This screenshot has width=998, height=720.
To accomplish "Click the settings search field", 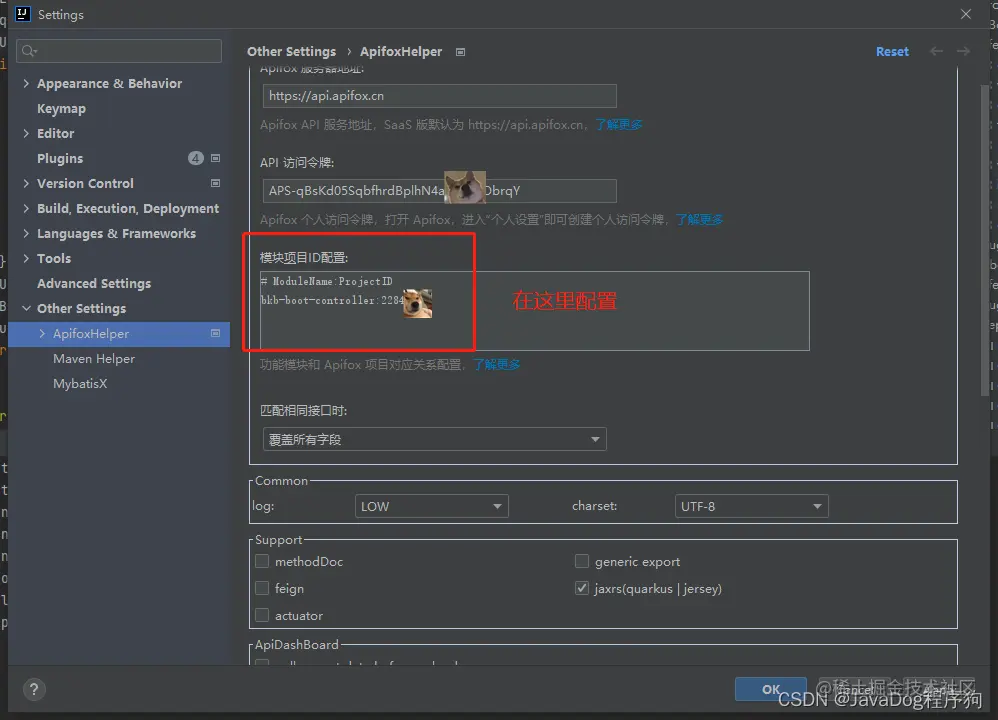I will coord(119,51).
